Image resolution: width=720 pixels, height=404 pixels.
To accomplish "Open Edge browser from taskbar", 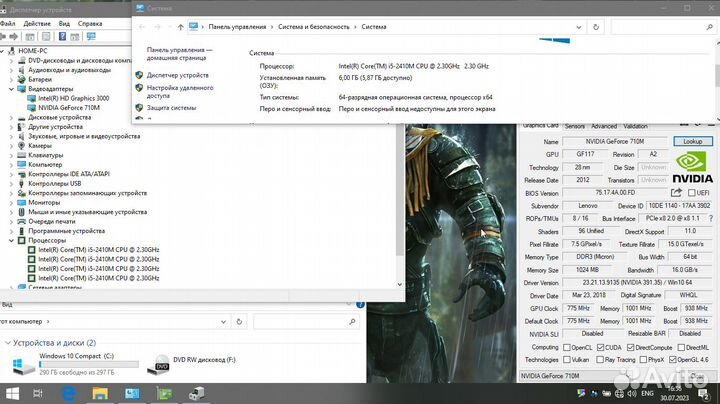I will 69,393.
